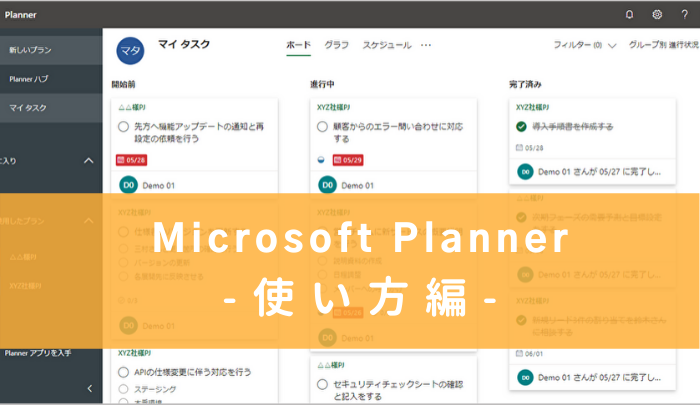This screenshot has height=405, width=700.
Task: Open Planner ハブ in the sidebar
Action: [51, 79]
